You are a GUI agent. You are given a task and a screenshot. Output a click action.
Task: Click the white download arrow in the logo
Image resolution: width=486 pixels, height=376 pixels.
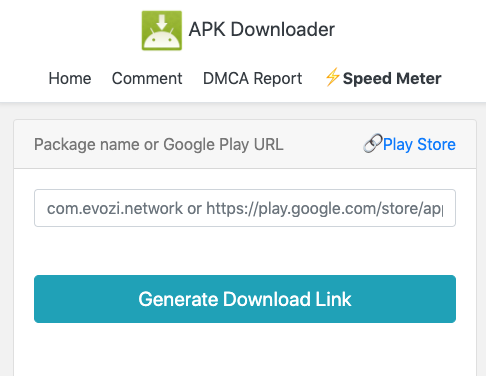[x=162, y=22]
